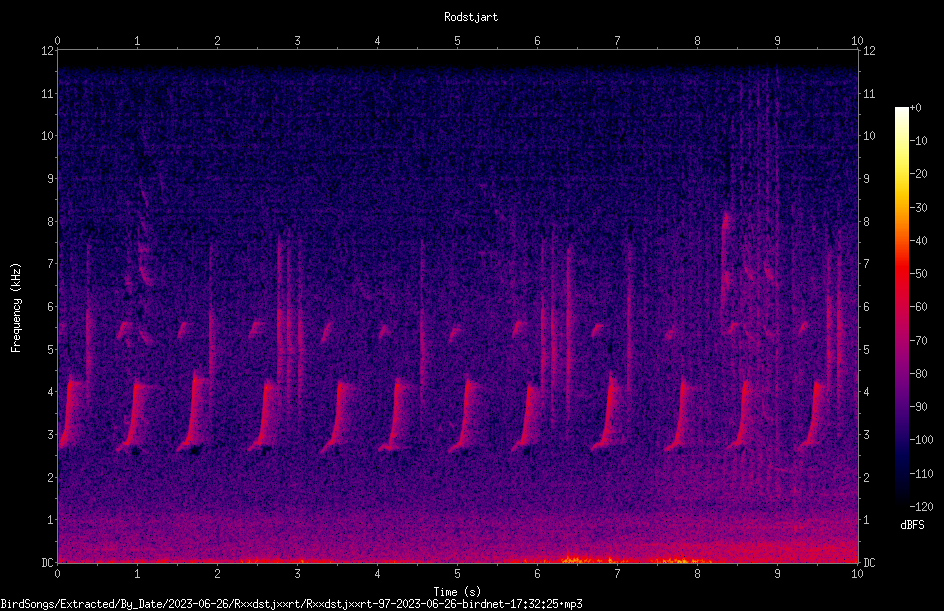Click the DC label on the right frequency axis
Screen dimensions: 944x611
[x=869, y=562]
